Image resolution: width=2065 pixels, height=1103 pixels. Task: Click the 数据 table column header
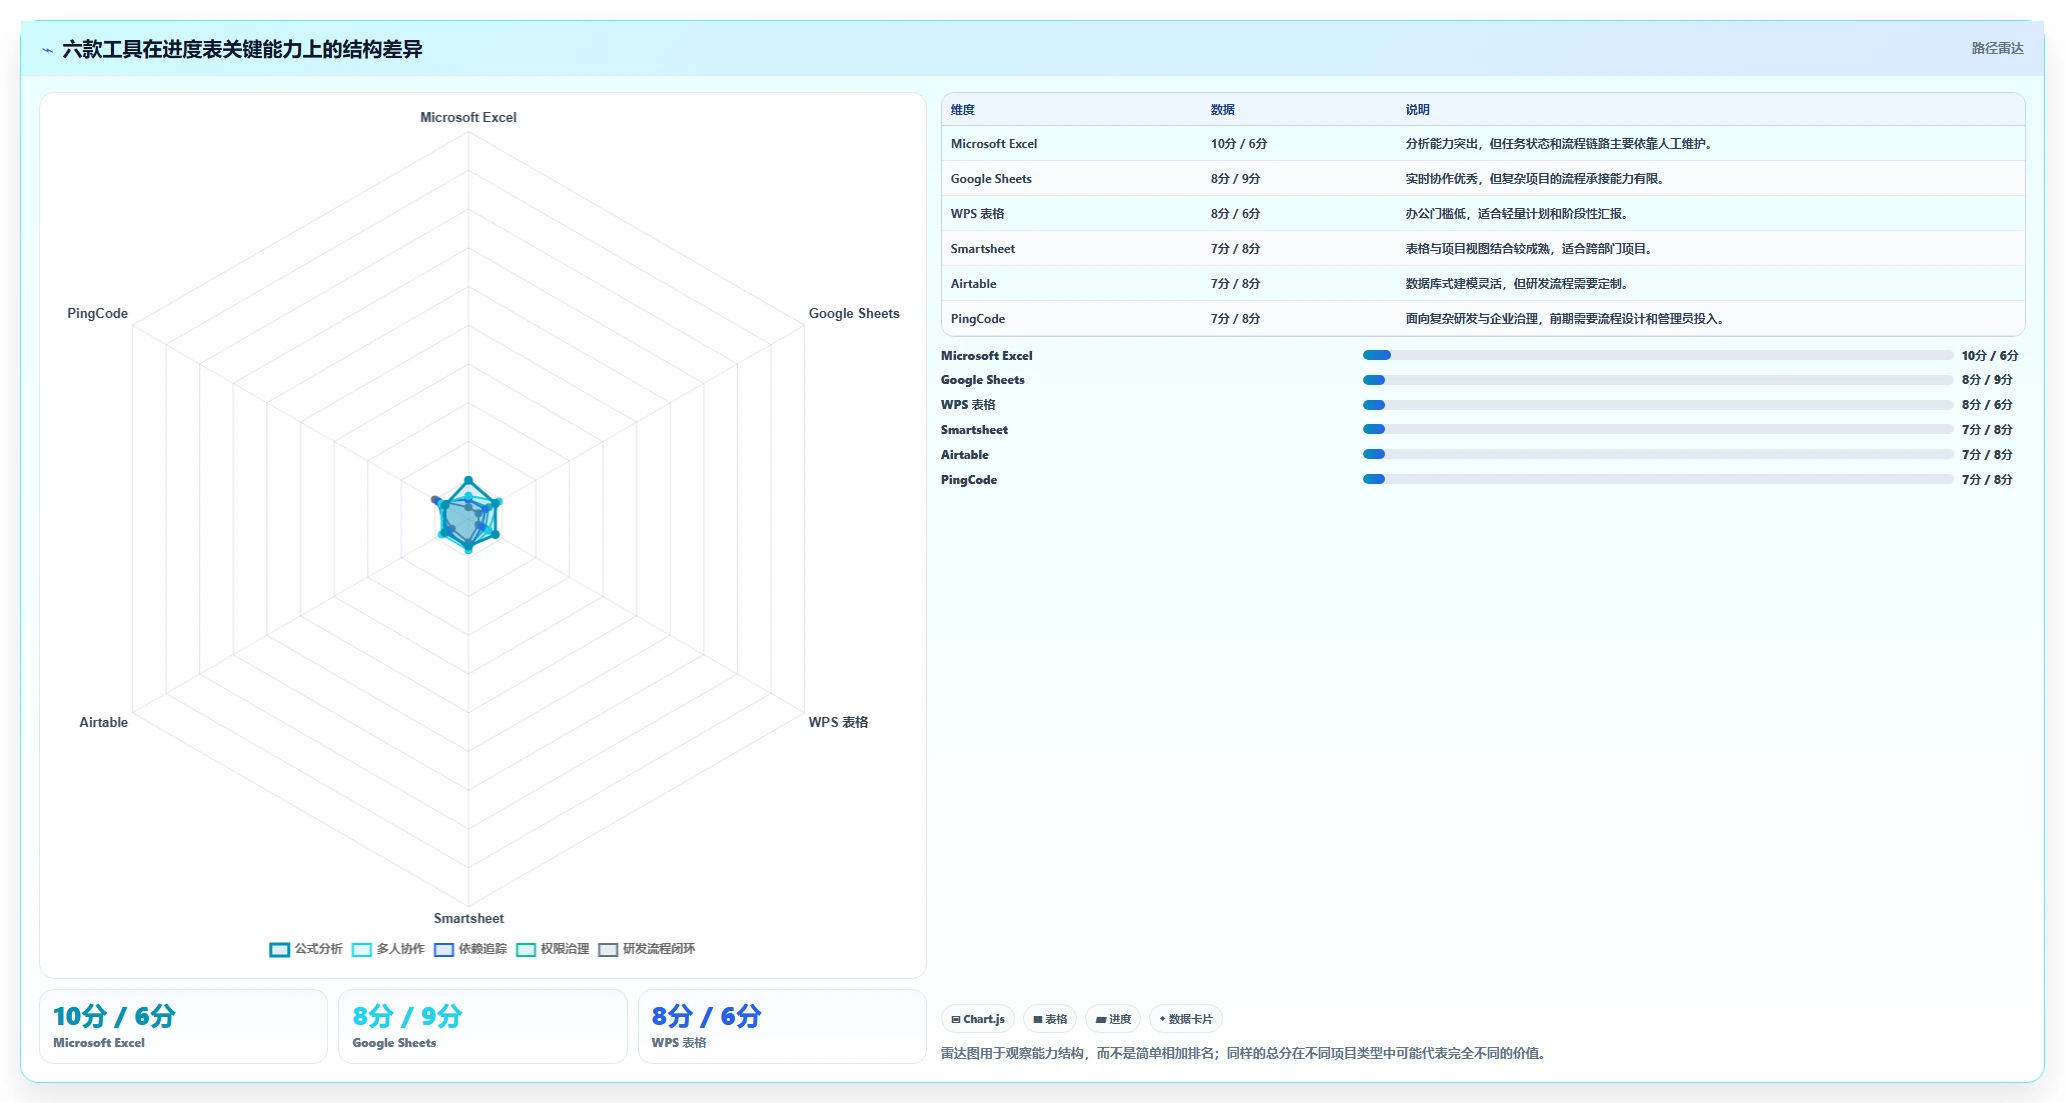tap(1222, 110)
